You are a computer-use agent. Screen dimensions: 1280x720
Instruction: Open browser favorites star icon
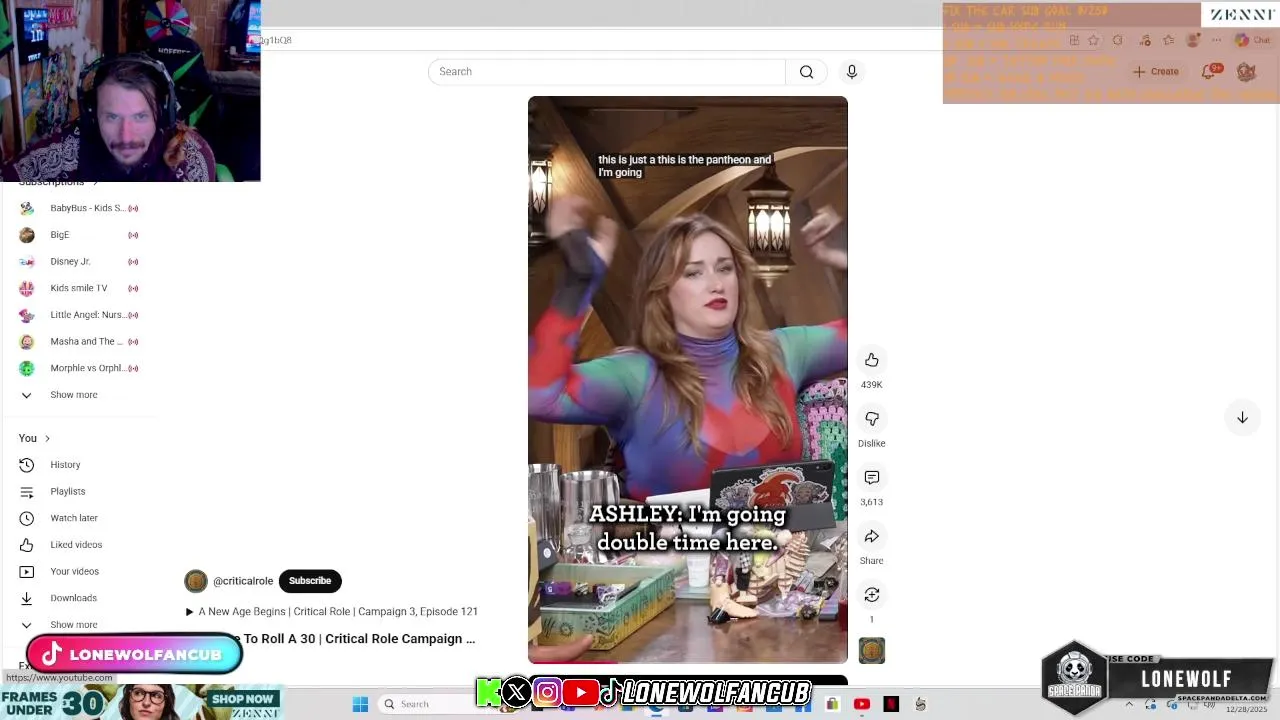1093,41
